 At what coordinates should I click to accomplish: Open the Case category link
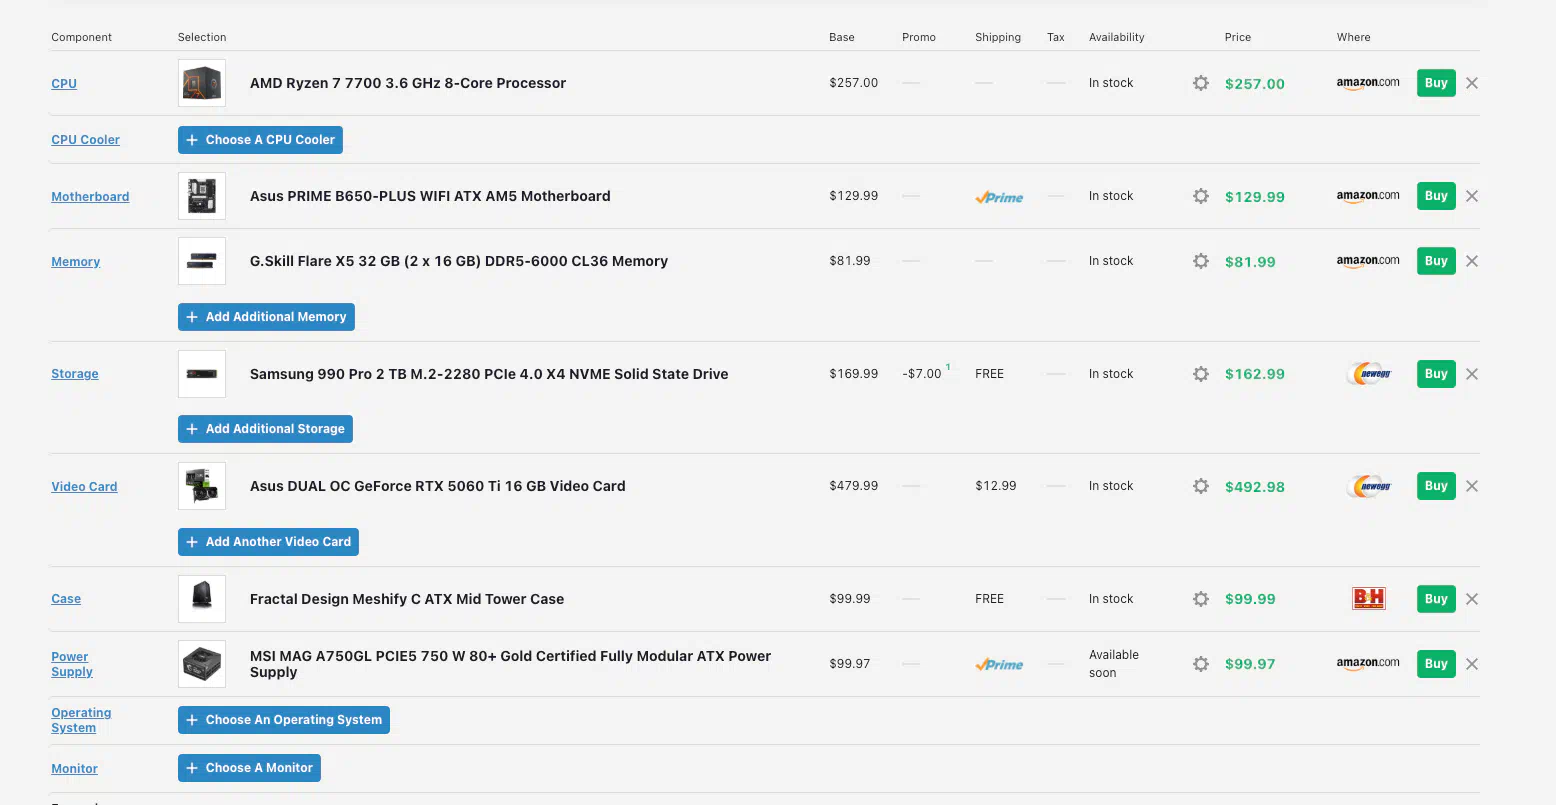click(66, 599)
